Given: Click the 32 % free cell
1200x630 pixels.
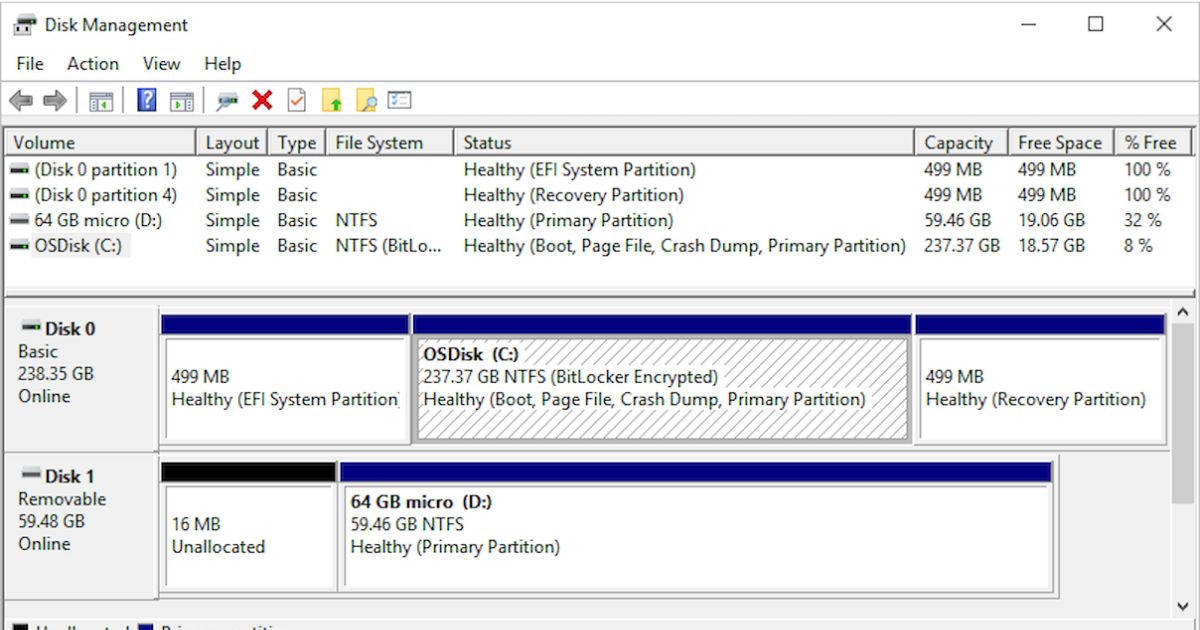Looking at the screenshot, I should [1142, 220].
